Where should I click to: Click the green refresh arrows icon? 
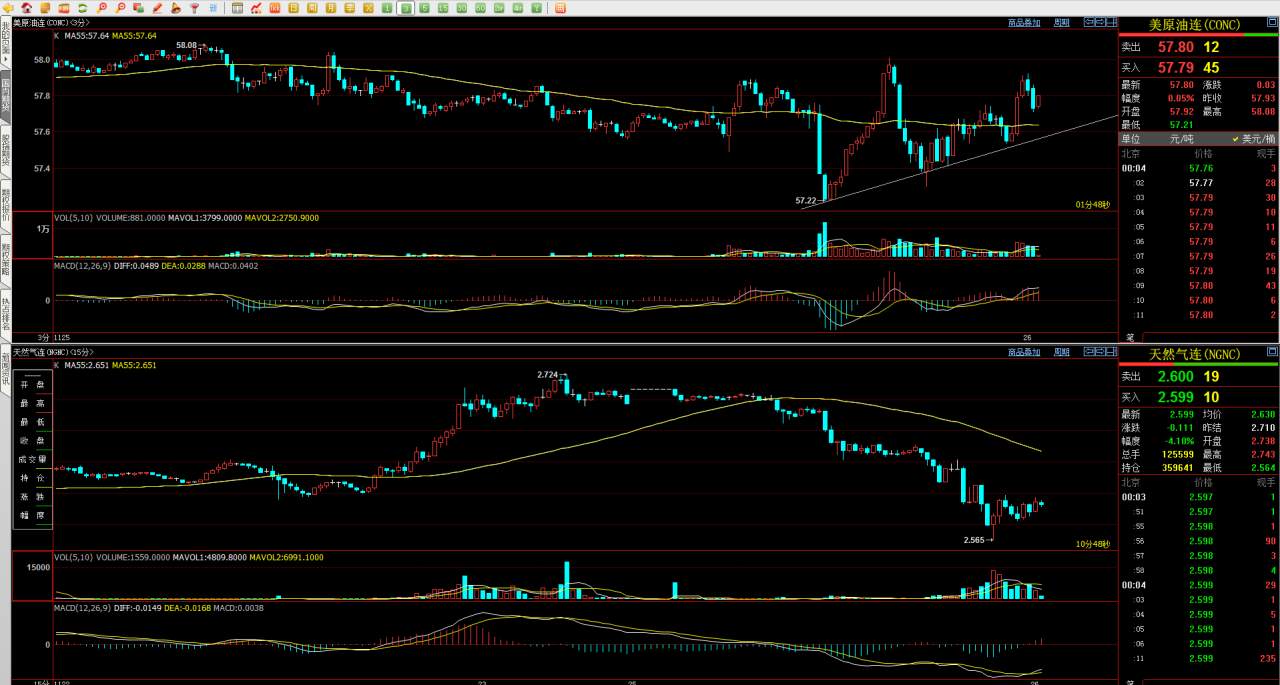pos(83,8)
